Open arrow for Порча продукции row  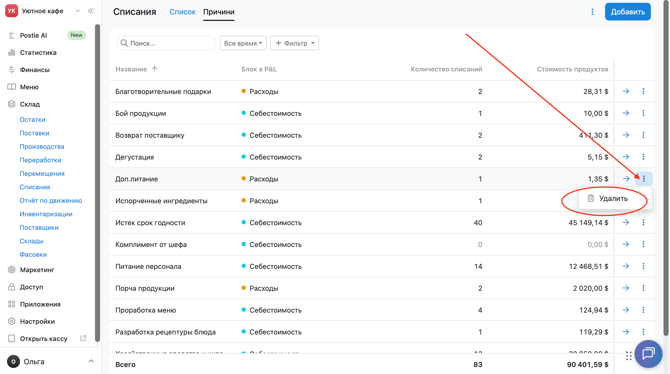coord(626,288)
